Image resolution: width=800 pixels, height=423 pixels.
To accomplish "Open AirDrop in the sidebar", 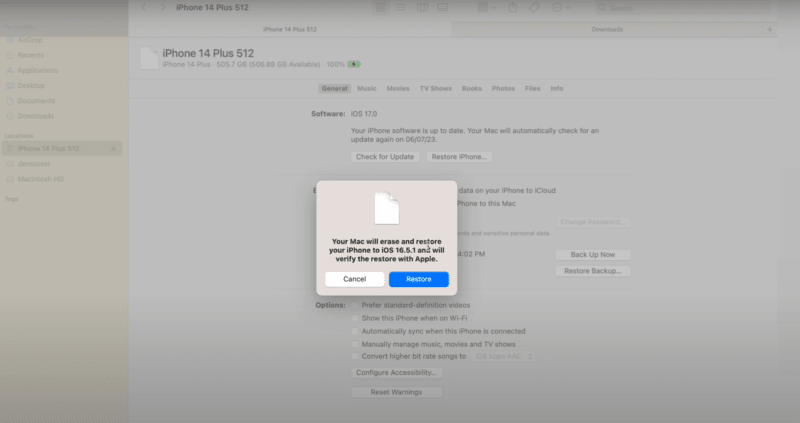I will tap(30, 40).
